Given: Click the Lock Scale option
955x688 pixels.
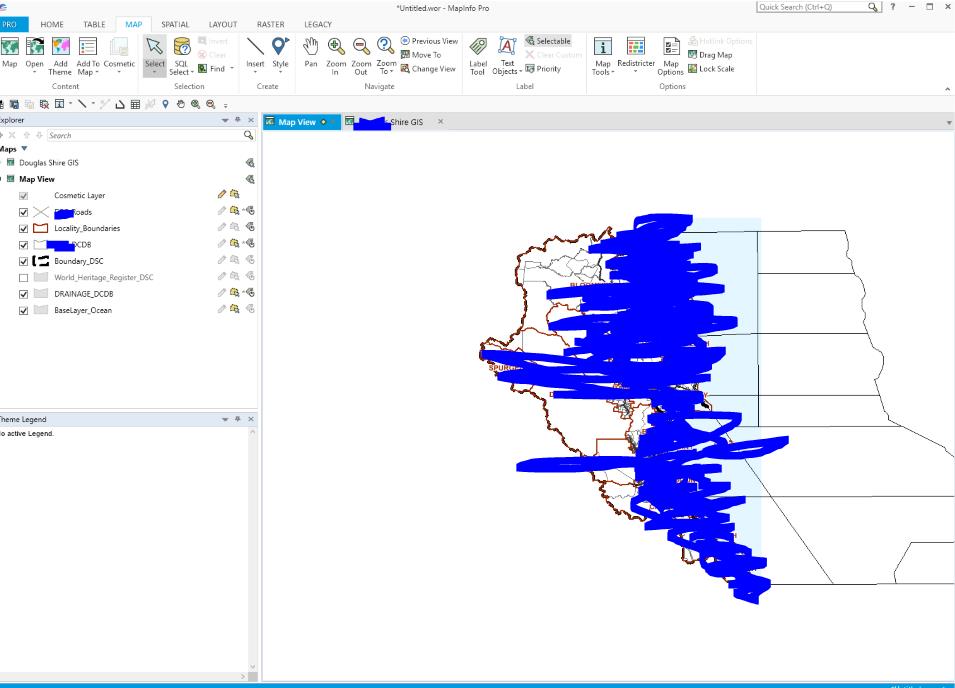Looking at the screenshot, I should (x=711, y=69).
